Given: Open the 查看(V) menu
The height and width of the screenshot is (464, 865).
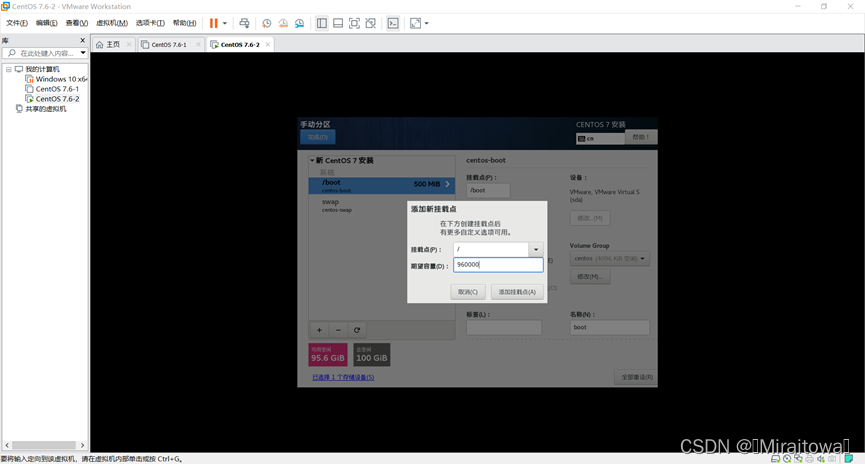Looking at the screenshot, I should pyautogui.click(x=77, y=23).
